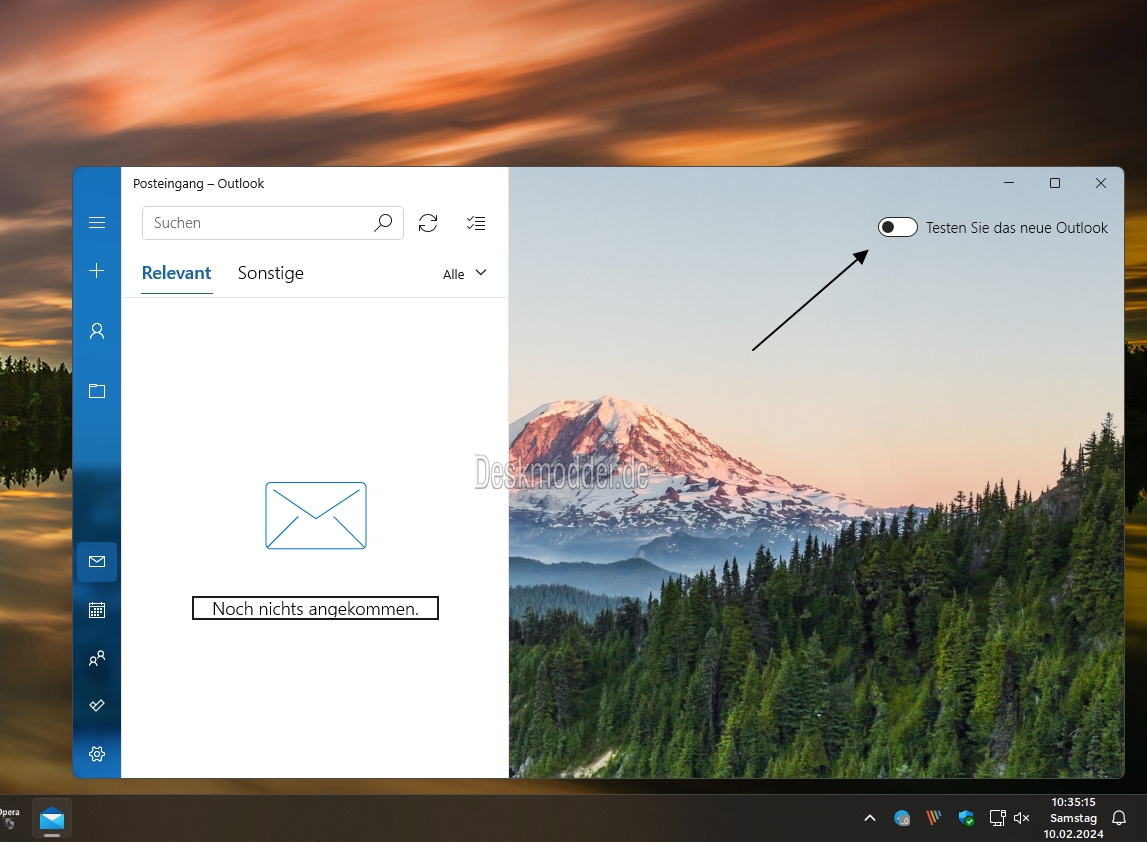1147x842 pixels.
Task: Toggle 'Testen Sie das neue Outlook' switch
Action: coord(898,228)
